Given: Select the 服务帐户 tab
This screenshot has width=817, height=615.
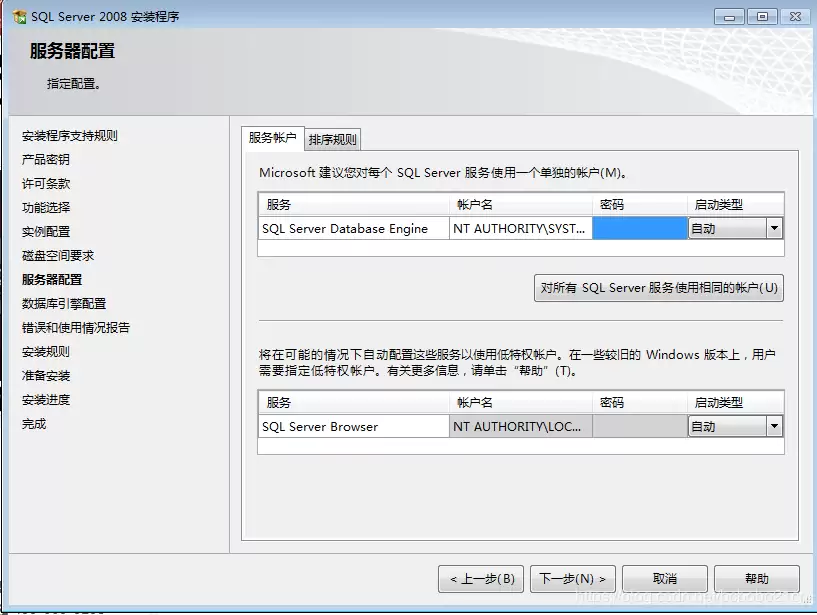Looking at the screenshot, I should point(273,138).
